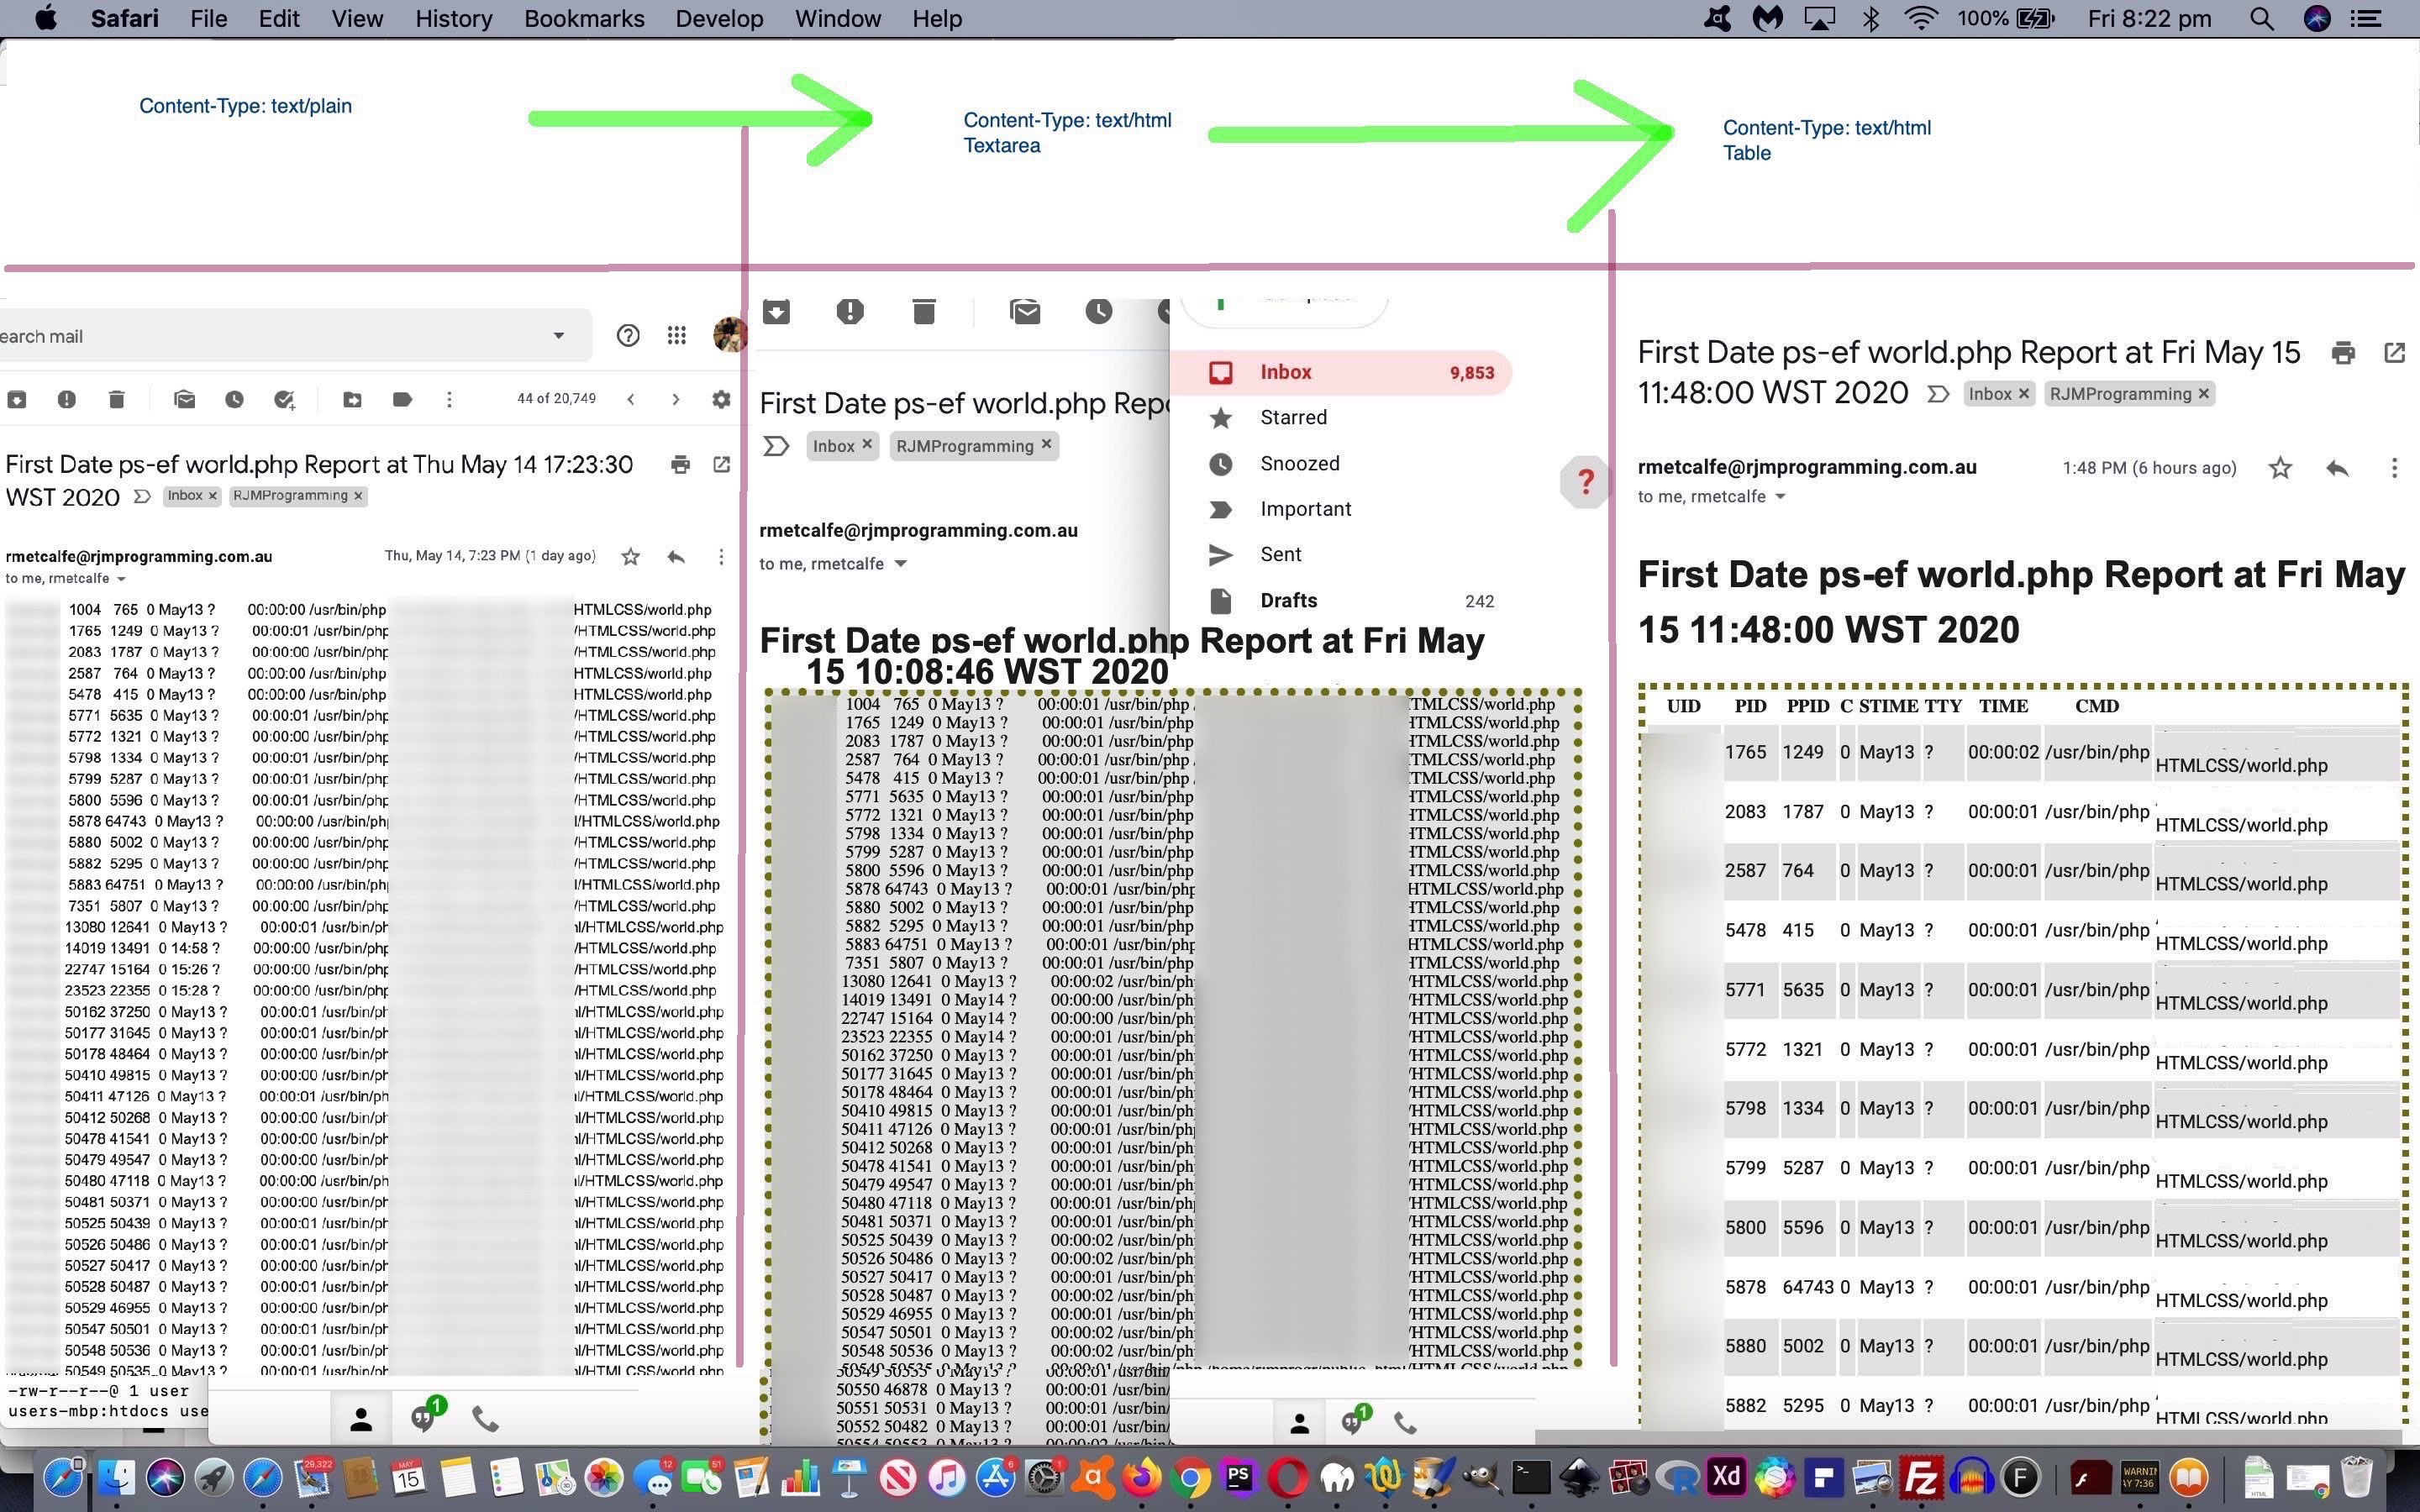Click Mark as unread envelope in middle toolbar

pyautogui.click(x=1025, y=311)
